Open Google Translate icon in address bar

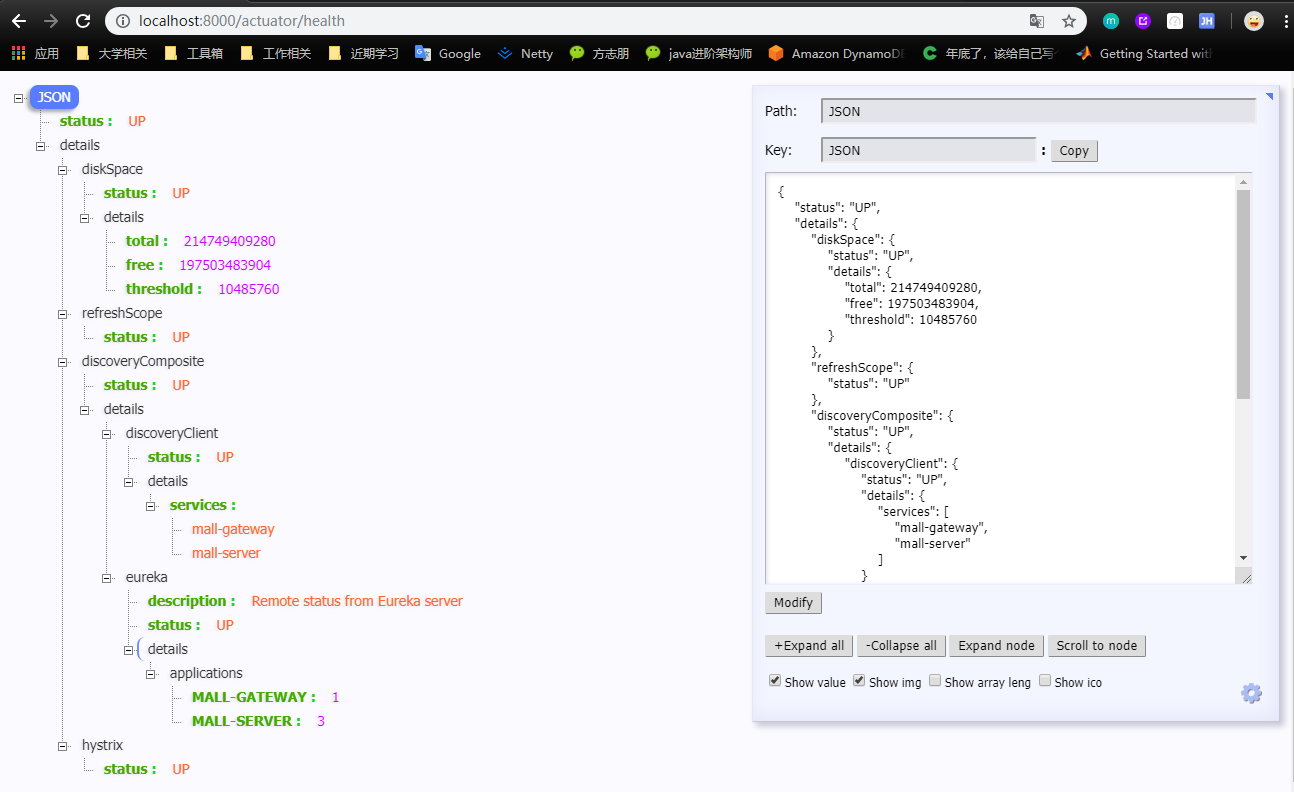(x=1037, y=20)
